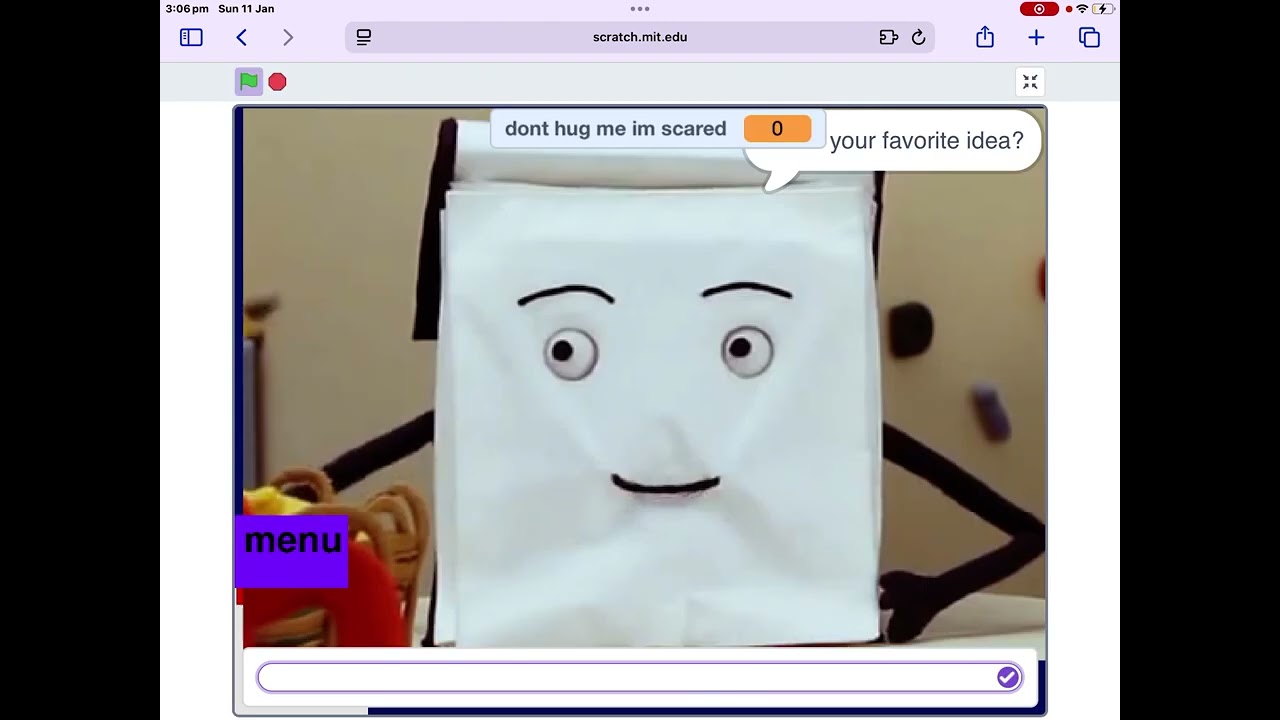Viewport: 1280px width, 720px height.
Task: Go back to the previous page
Action: [242, 38]
